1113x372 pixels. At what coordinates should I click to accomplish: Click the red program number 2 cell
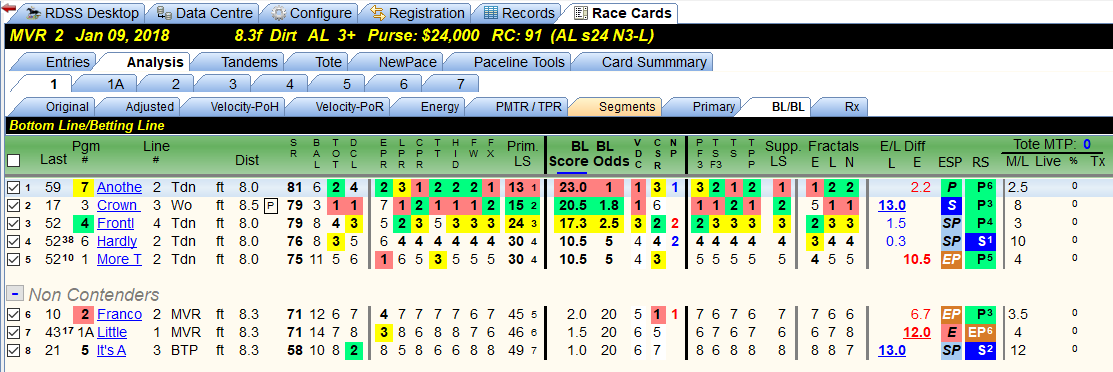[84, 314]
